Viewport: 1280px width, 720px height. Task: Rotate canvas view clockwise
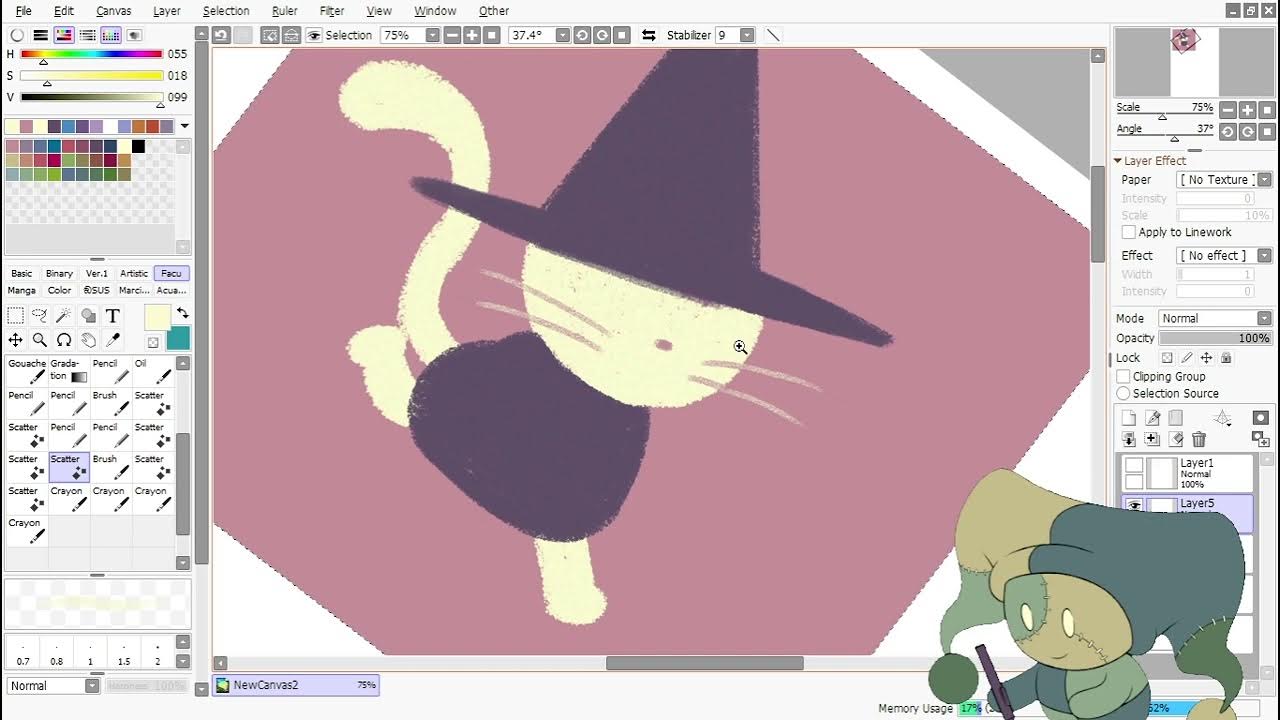tap(602, 35)
